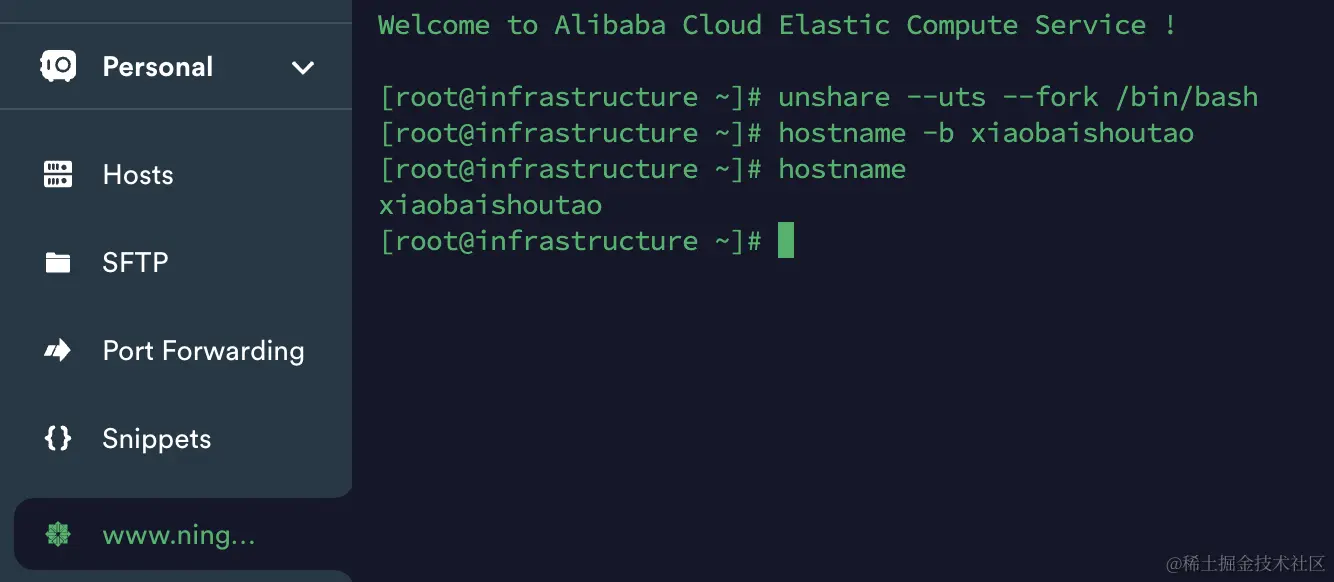Click the last root@infrastructure prompt
1334x582 pixels.
point(571,241)
